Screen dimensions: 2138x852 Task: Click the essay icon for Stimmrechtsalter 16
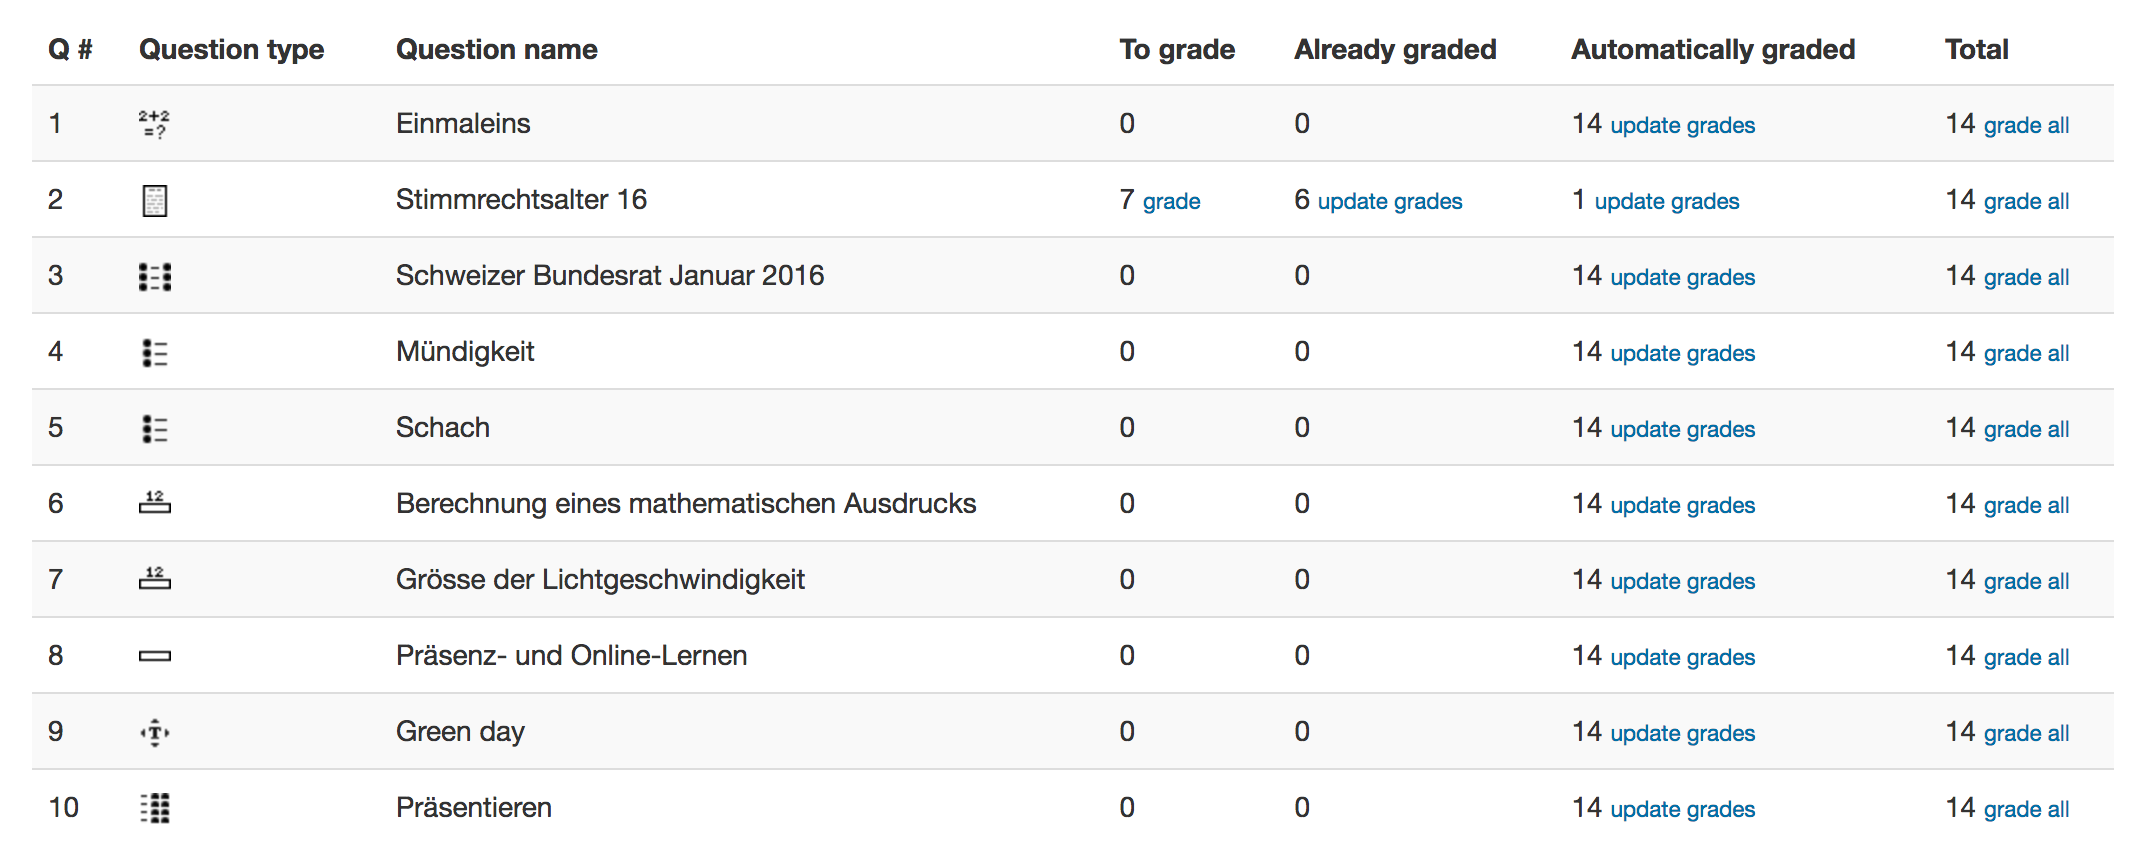pyautogui.click(x=154, y=200)
